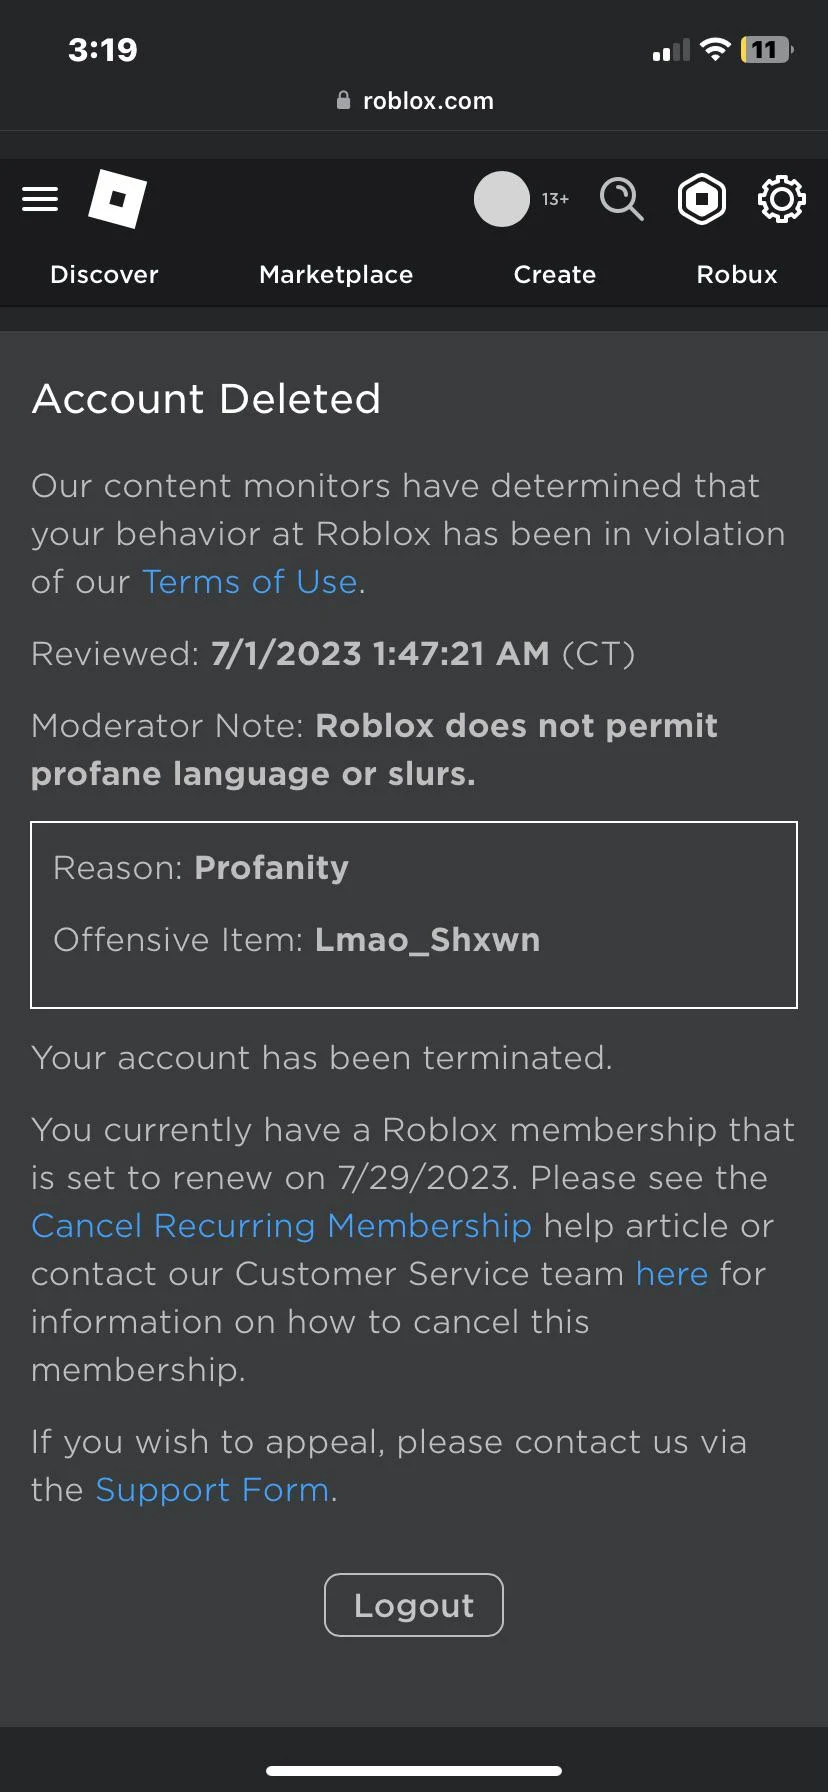Open the Marketplace section
The width and height of the screenshot is (828, 1792).
click(335, 274)
